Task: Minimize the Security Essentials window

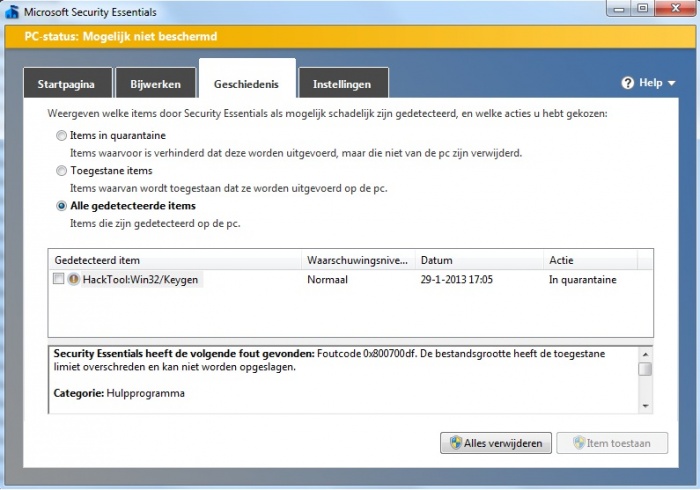Action: point(619,8)
